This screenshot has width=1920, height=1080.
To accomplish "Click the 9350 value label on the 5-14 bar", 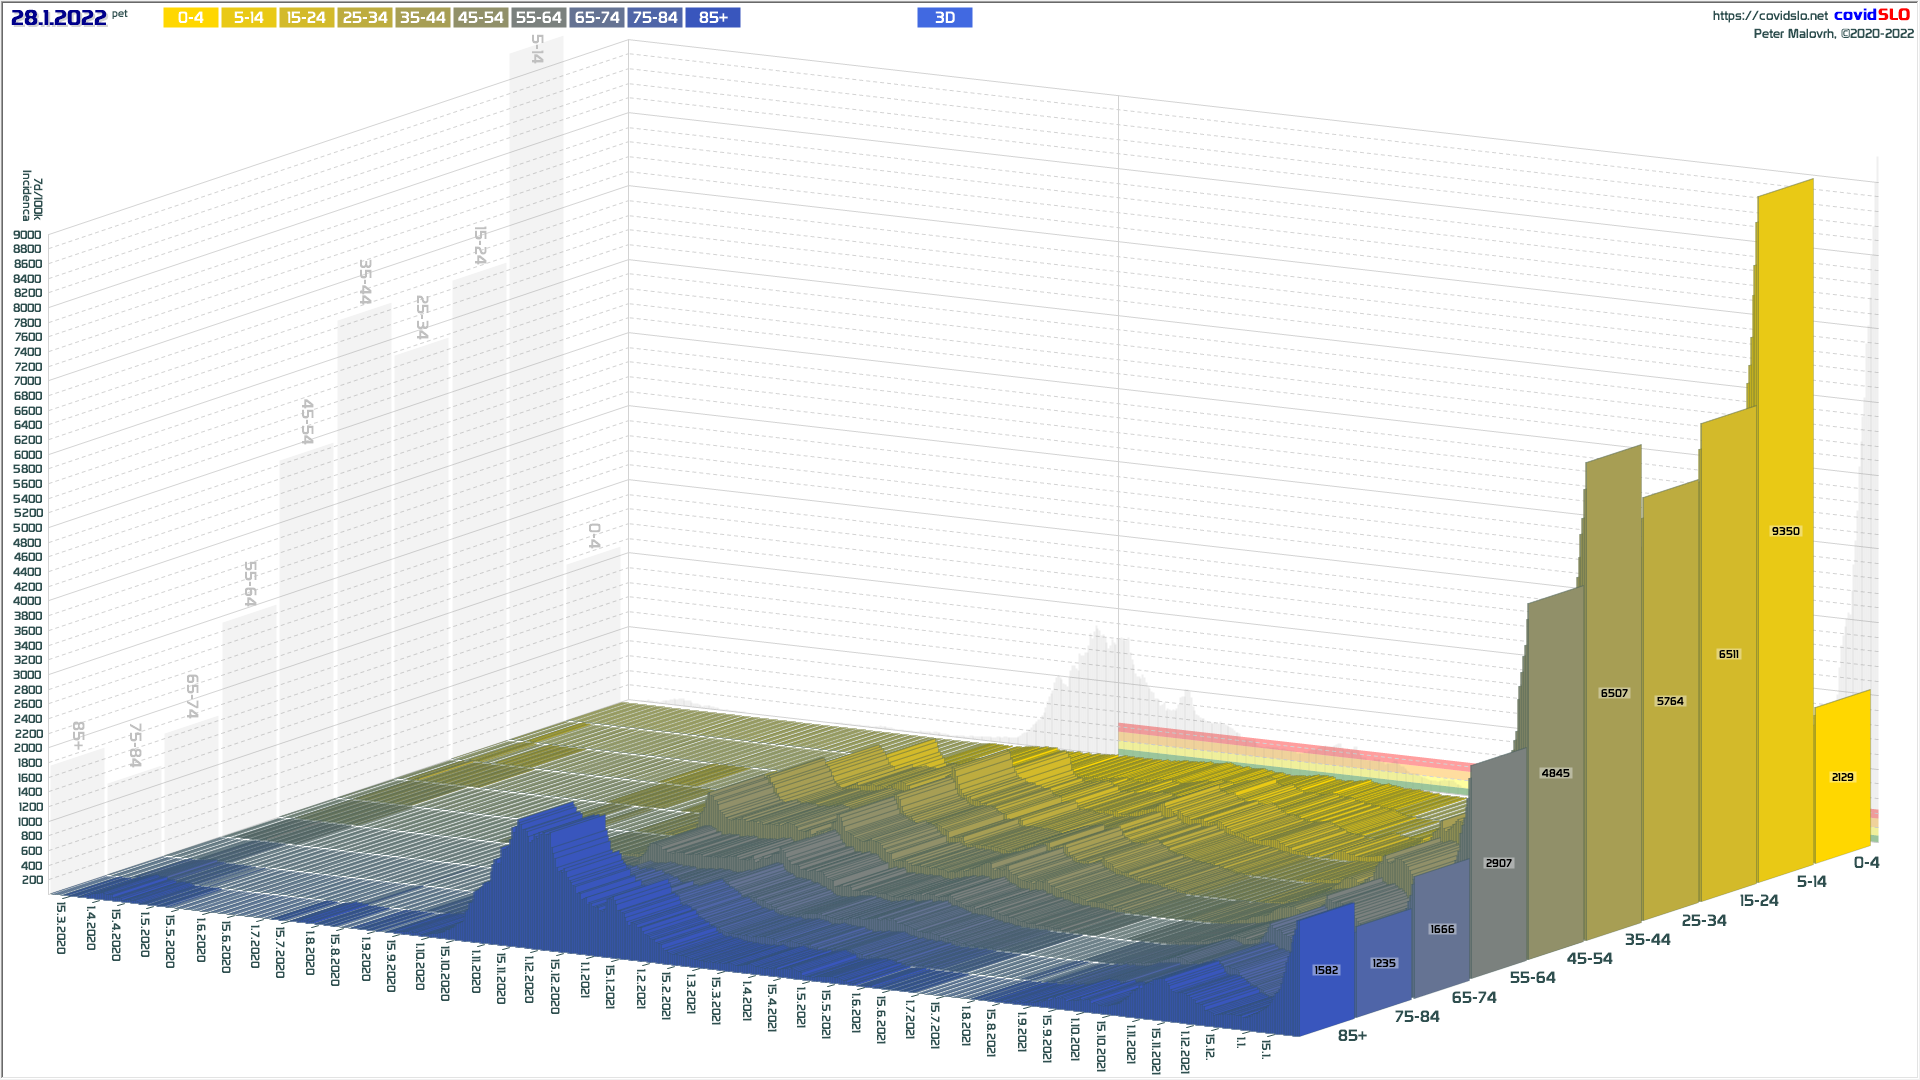I will coord(1785,531).
